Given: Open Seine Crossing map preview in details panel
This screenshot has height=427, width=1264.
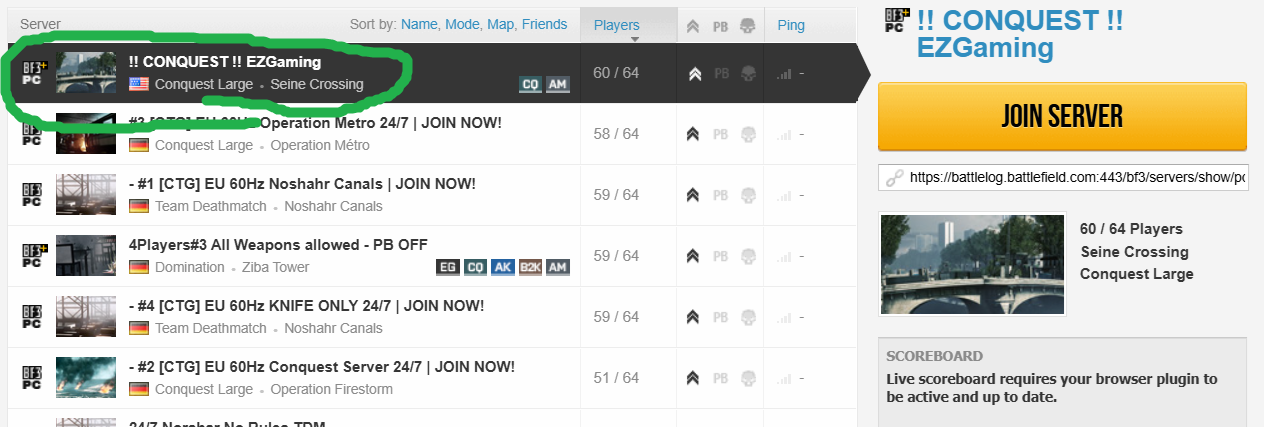Looking at the screenshot, I should tap(972, 264).
